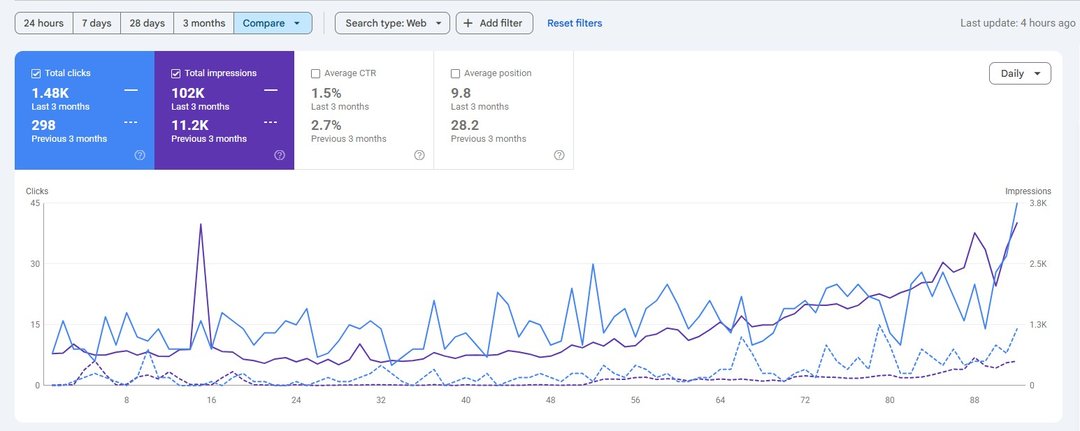Enable the Average position checkbox
This screenshot has width=1080, height=431.
click(x=456, y=73)
